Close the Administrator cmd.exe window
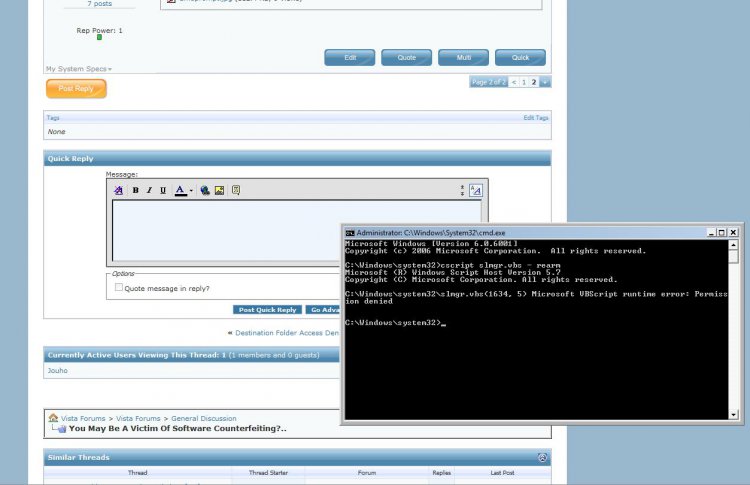The width and height of the screenshot is (750, 485). pyautogui.click(x=733, y=233)
